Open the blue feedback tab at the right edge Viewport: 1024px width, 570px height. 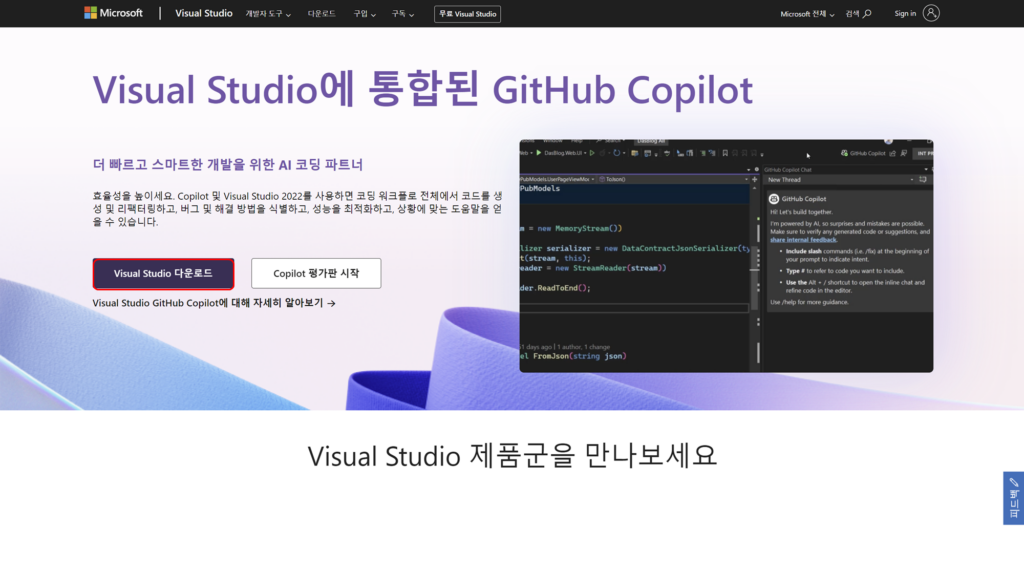(1014, 498)
